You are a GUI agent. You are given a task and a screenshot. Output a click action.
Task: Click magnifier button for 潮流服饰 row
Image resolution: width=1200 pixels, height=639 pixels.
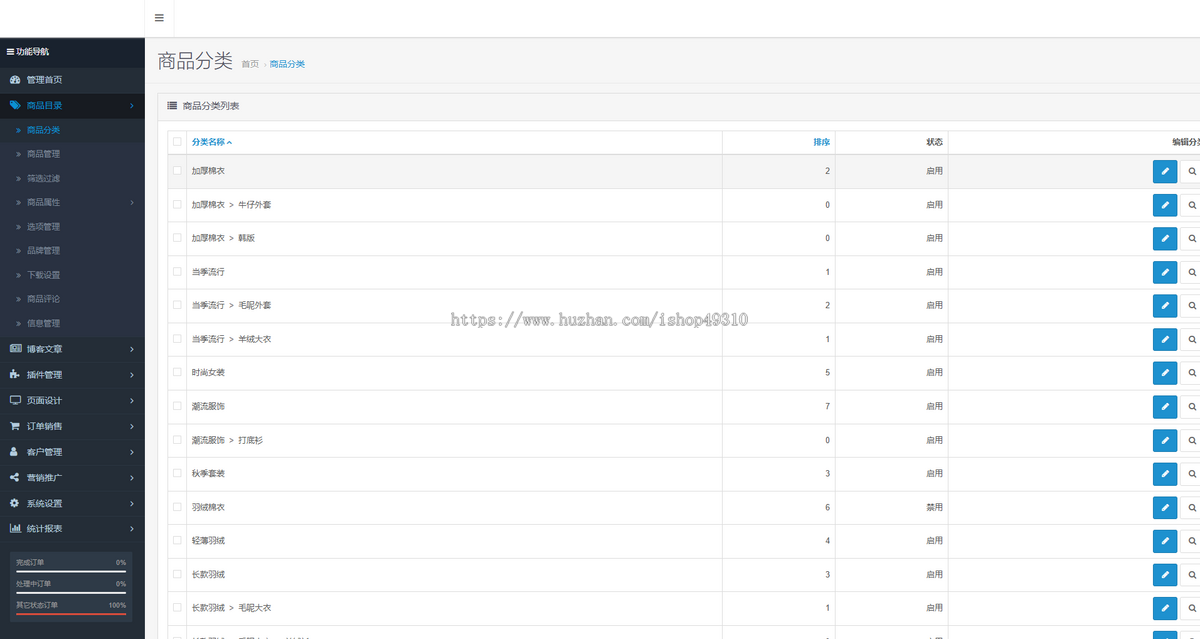1191,407
